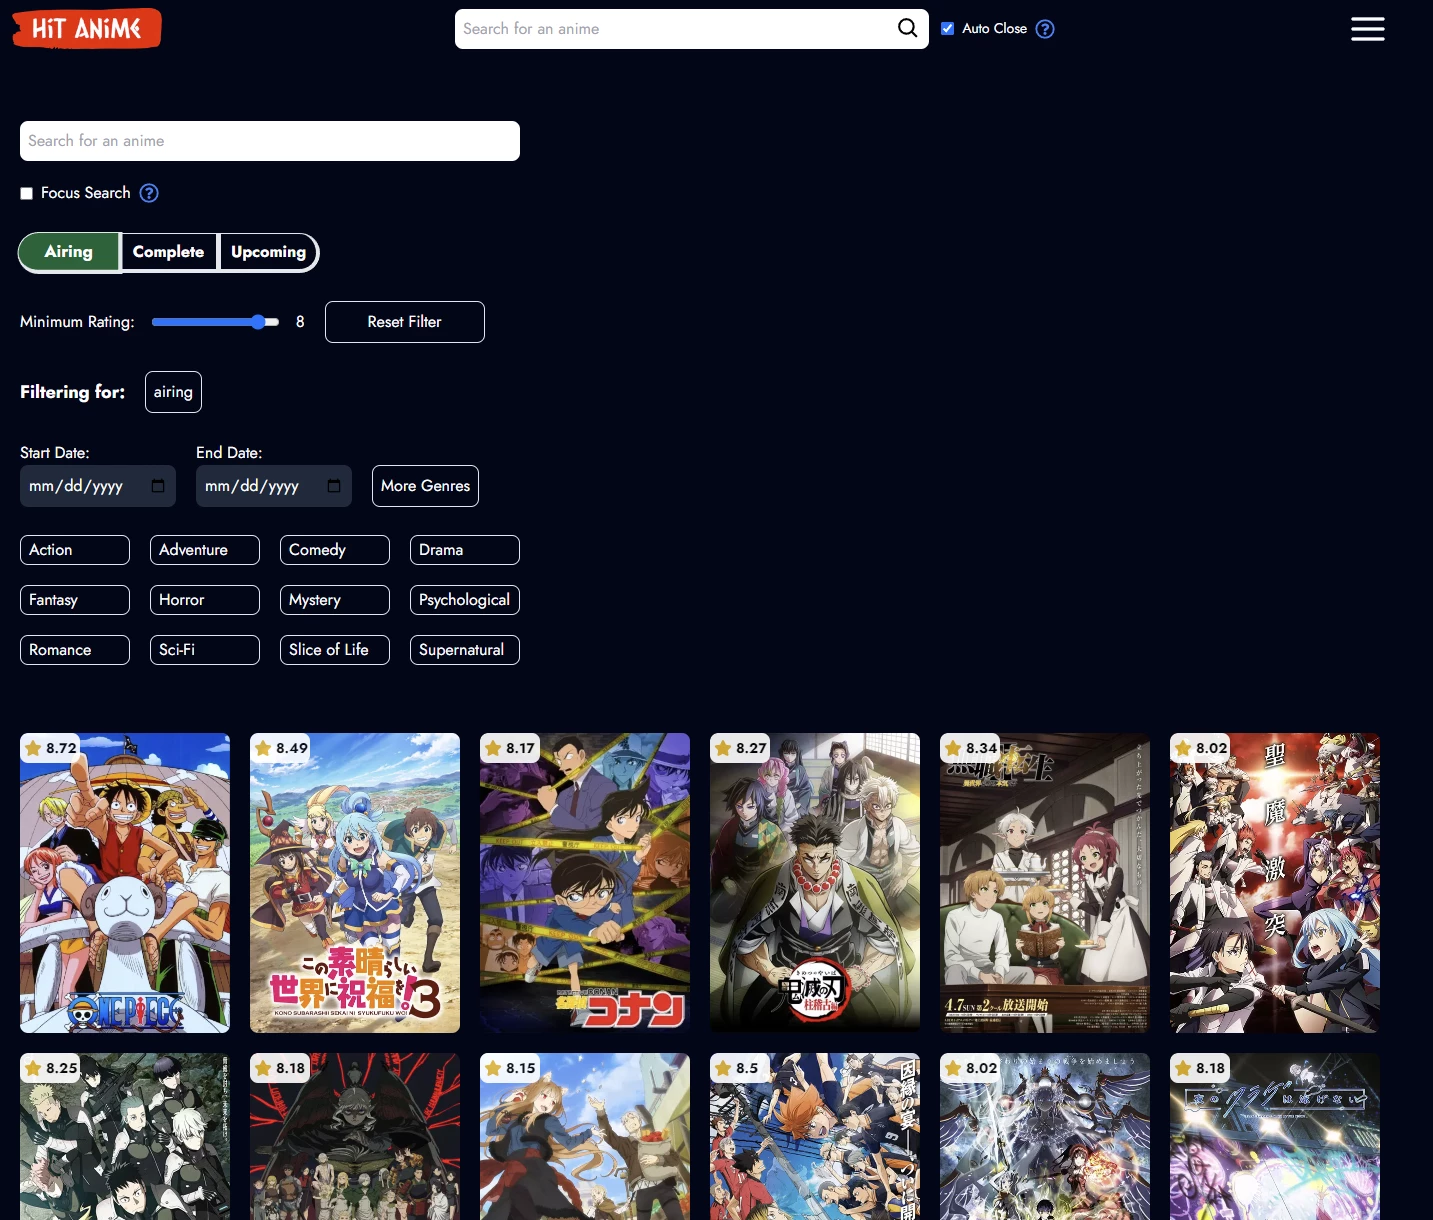Image resolution: width=1433 pixels, height=1220 pixels.
Task: Click the Hit Anime logo
Action: tap(87, 28)
